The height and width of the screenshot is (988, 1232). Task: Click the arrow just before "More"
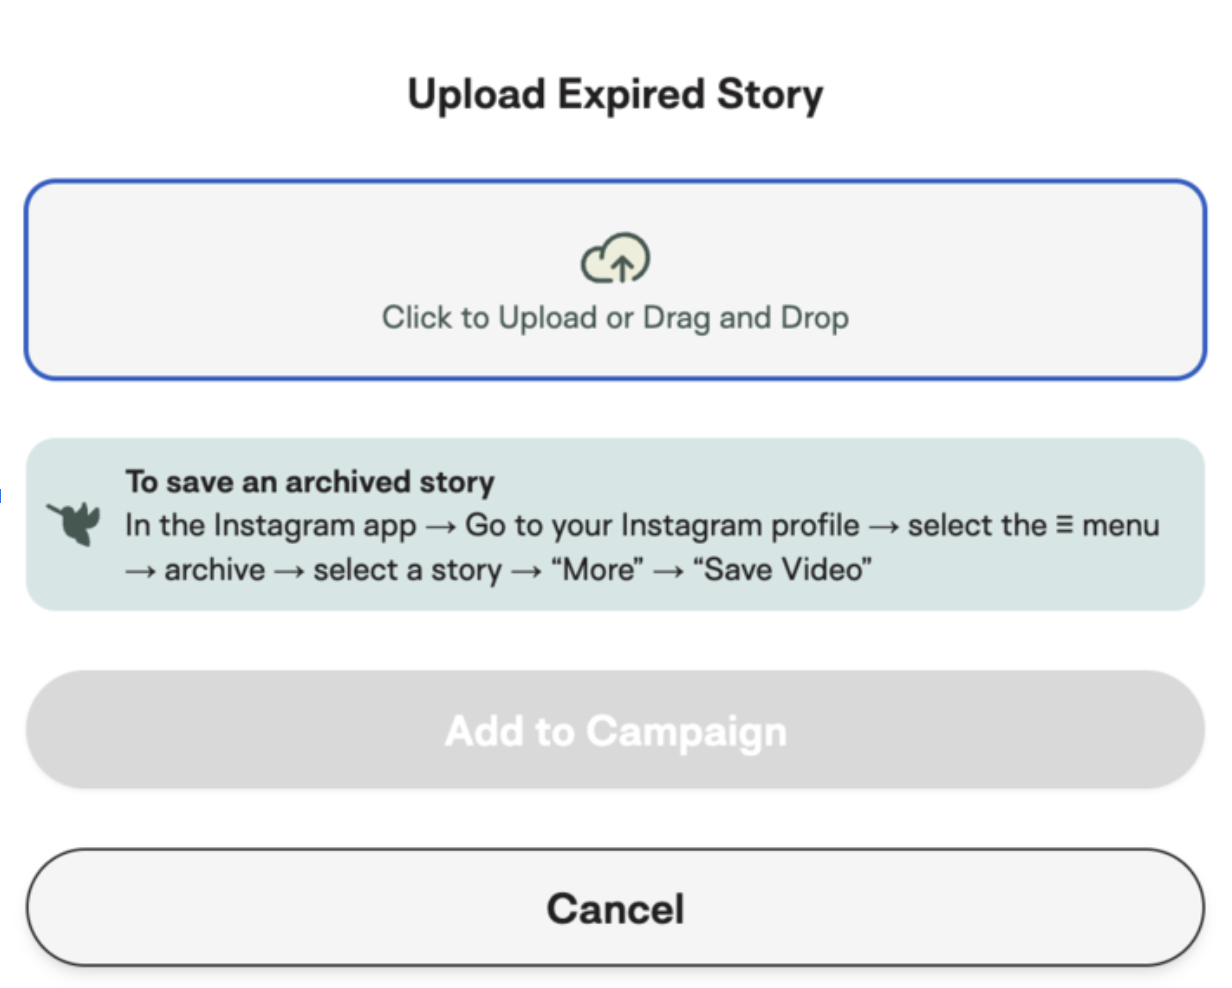click(526, 571)
